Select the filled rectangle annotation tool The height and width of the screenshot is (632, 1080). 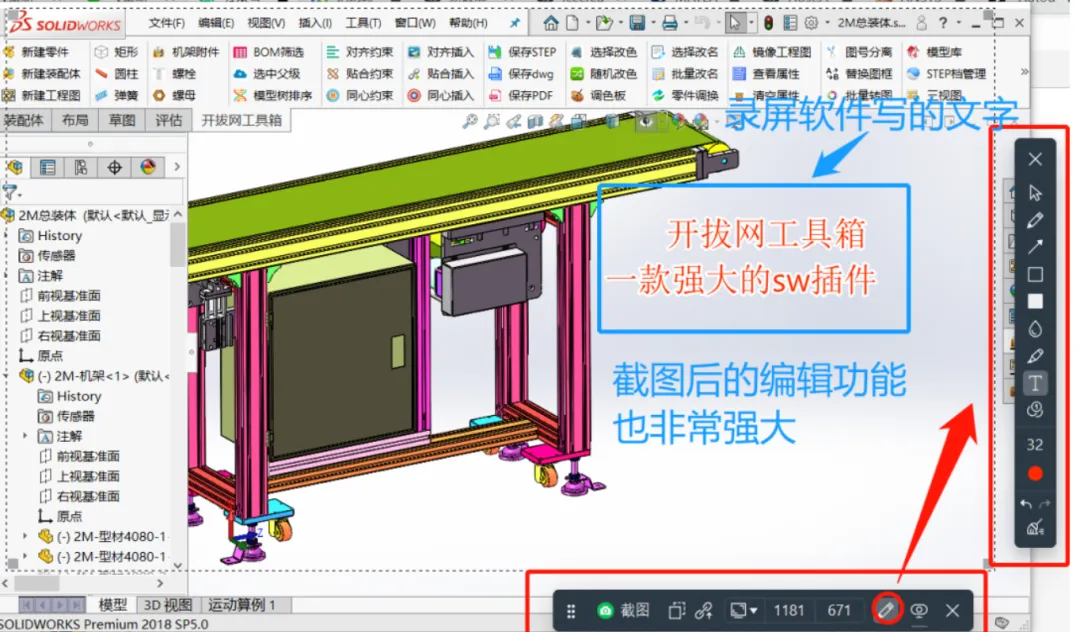[1035, 302]
